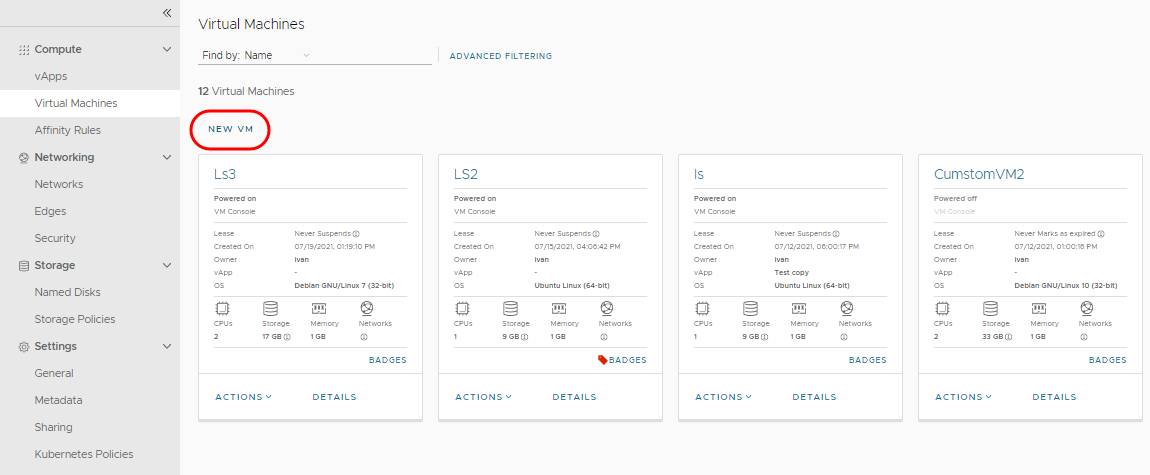Open the Find by Name dropdown
Image resolution: width=1150 pixels, height=475 pixels.
pyautogui.click(x=306, y=56)
